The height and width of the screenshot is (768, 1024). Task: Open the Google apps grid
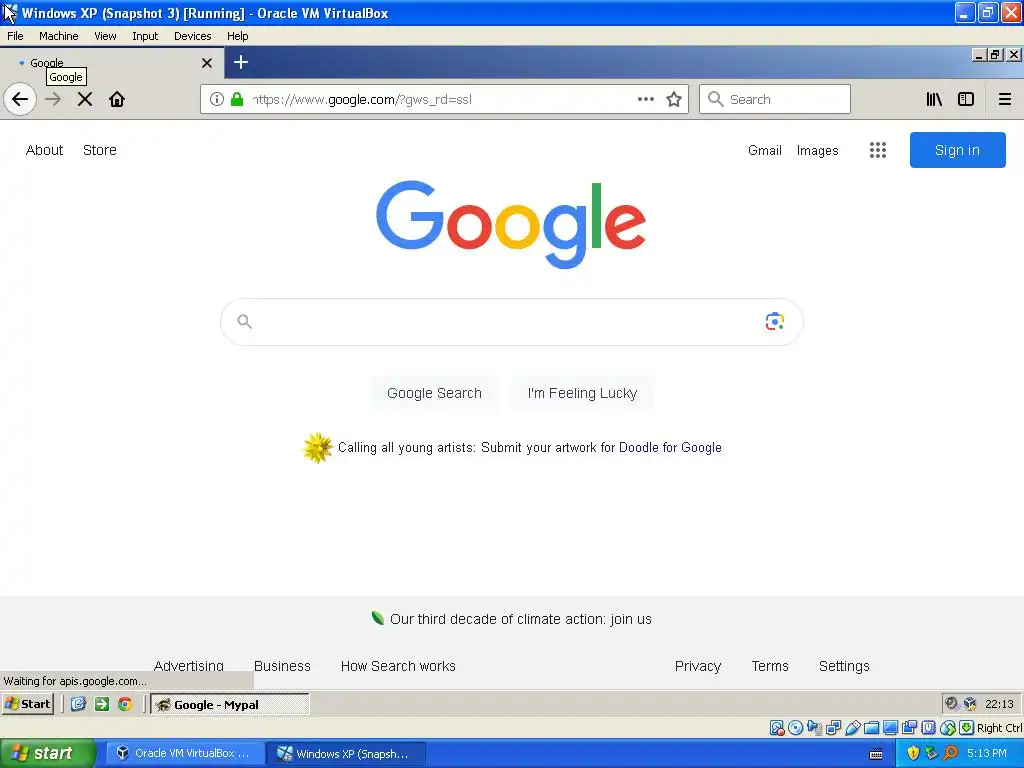point(878,150)
